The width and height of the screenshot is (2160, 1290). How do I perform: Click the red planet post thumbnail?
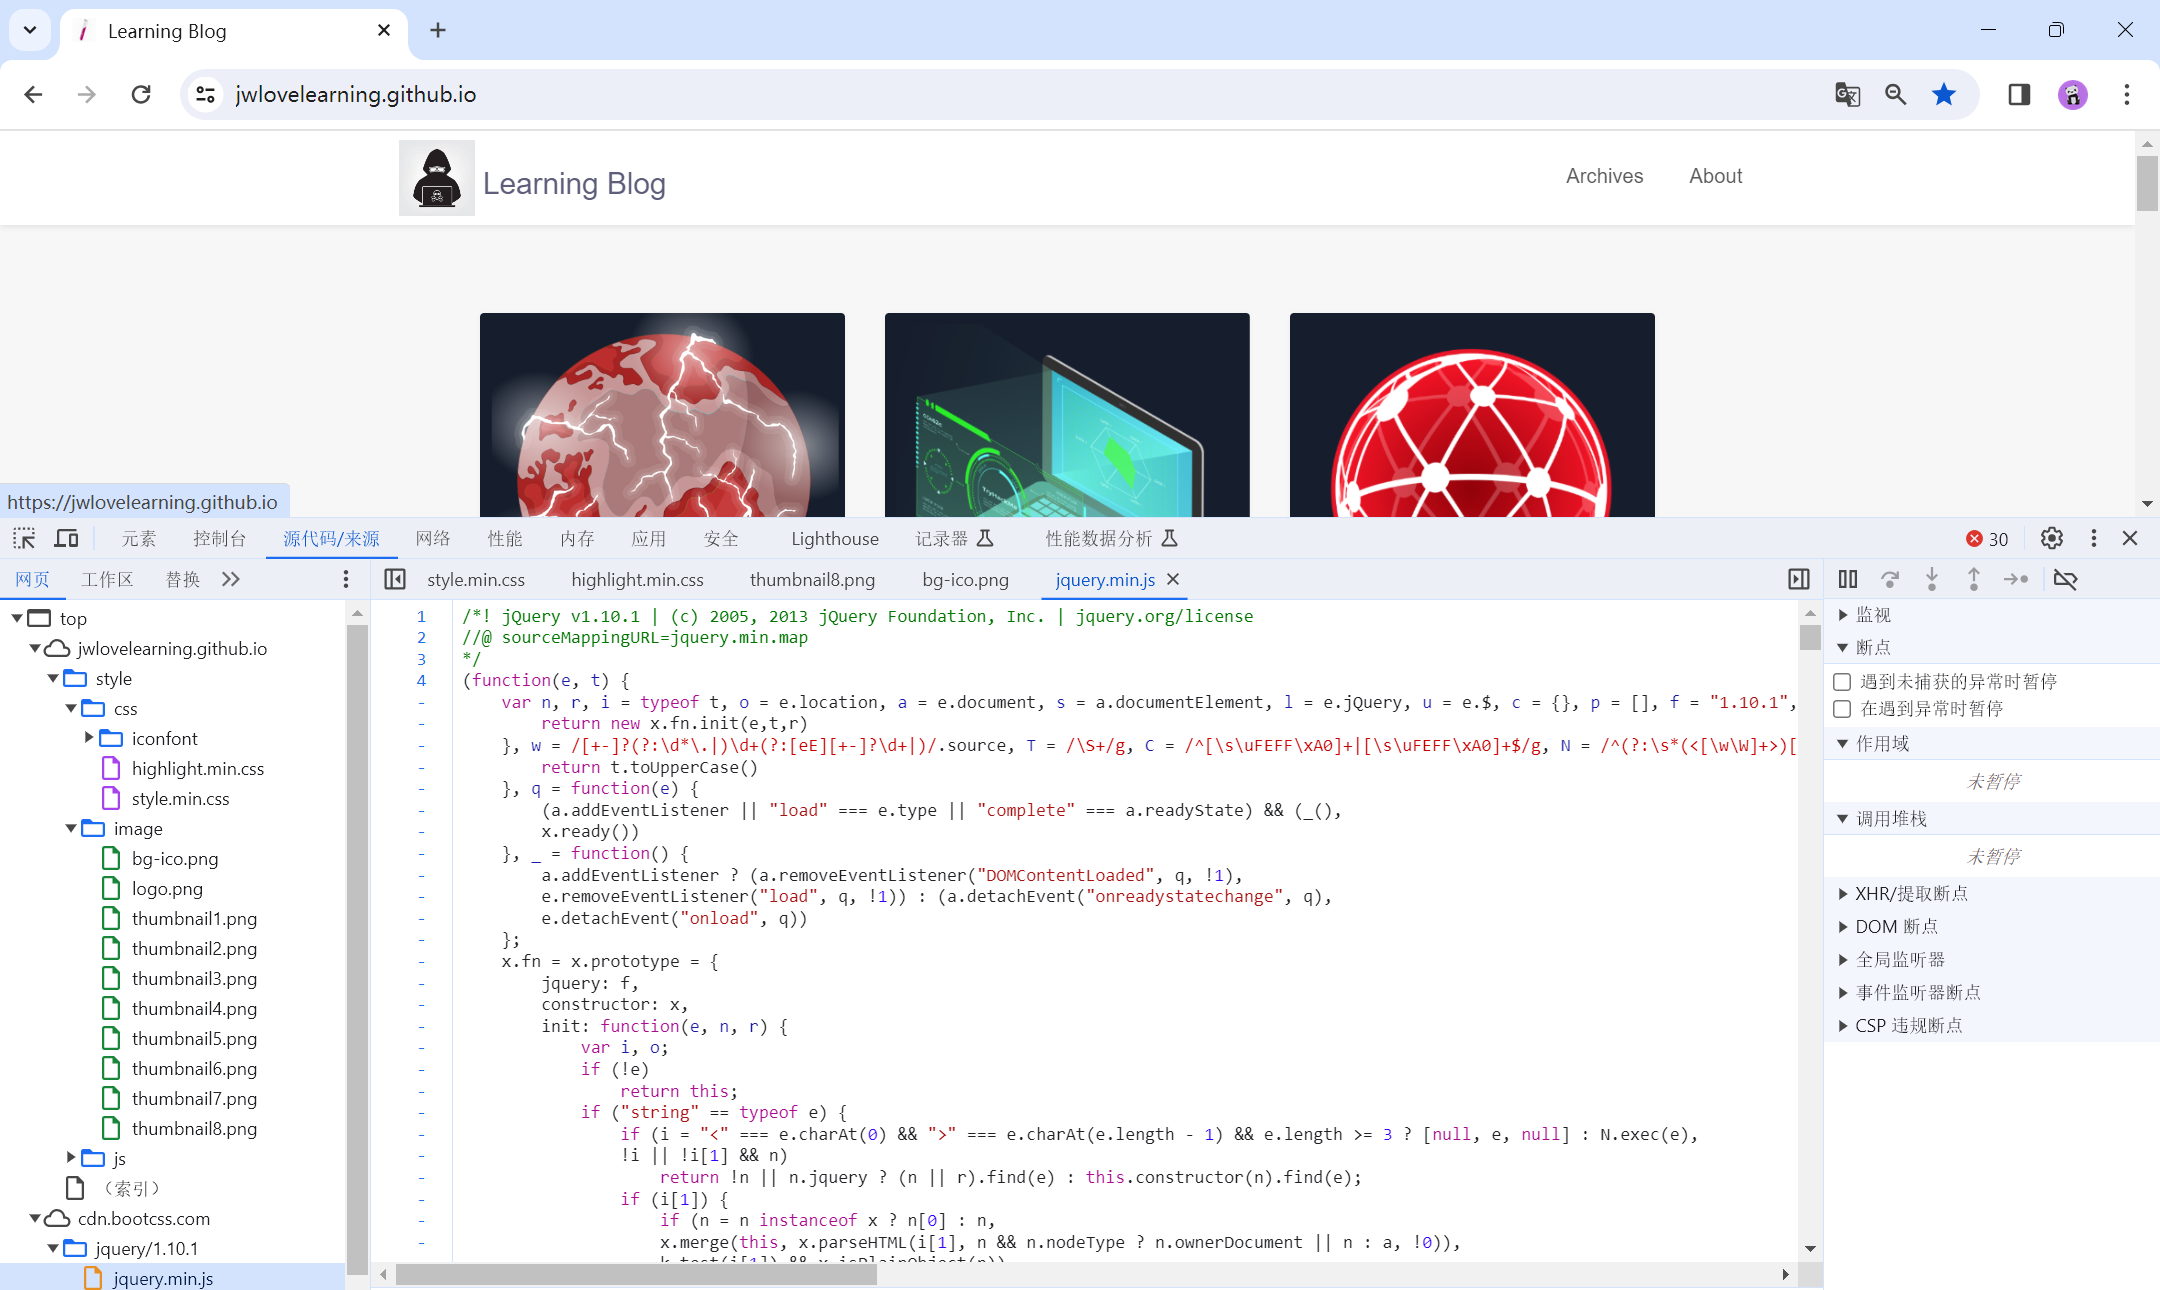[662, 415]
